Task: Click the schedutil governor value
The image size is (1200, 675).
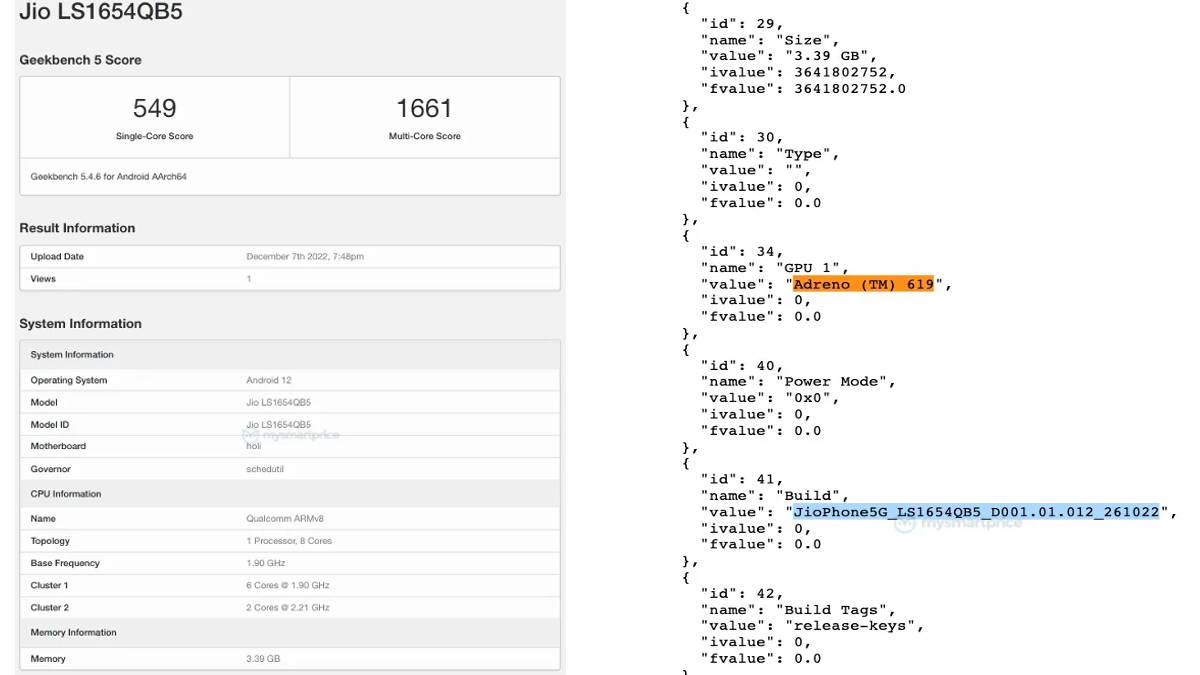Action: coord(267,469)
